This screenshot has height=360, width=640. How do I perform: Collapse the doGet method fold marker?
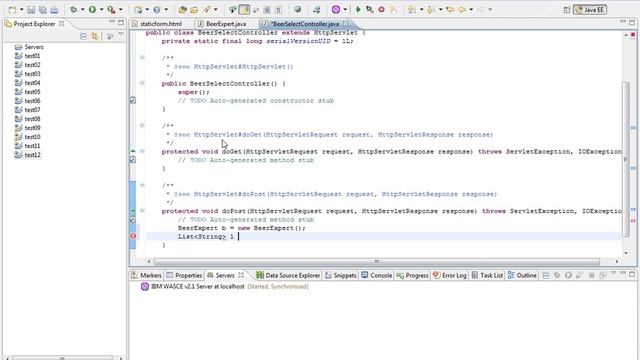tap(142, 151)
